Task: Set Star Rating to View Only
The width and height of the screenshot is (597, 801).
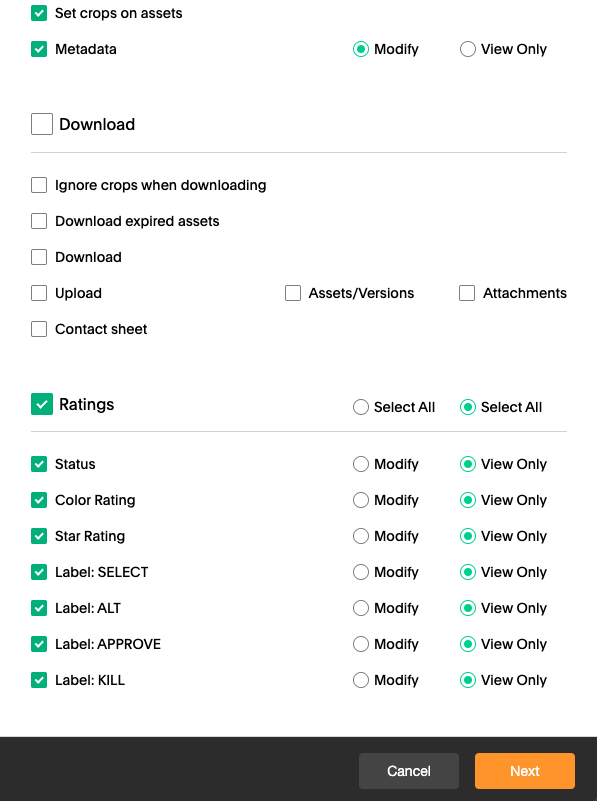Action: coord(467,536)
